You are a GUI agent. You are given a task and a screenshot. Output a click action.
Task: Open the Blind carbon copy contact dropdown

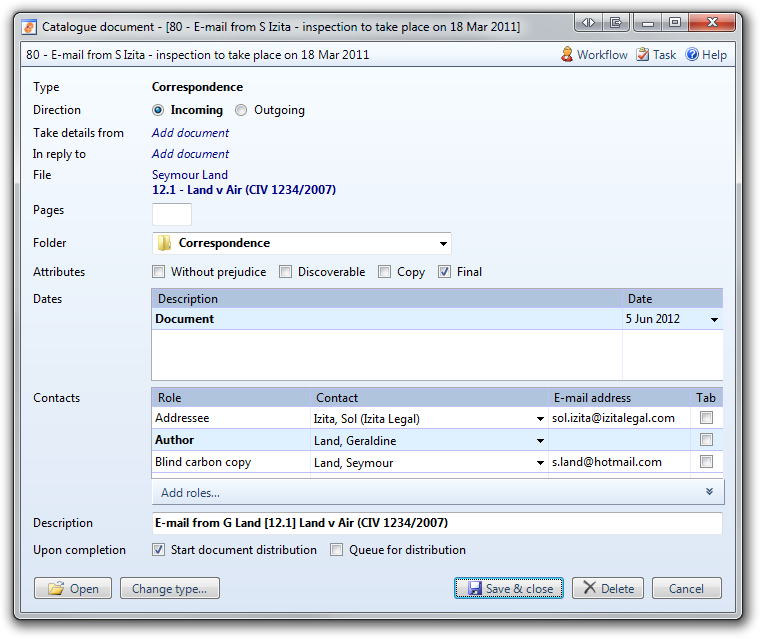(540, 463)
